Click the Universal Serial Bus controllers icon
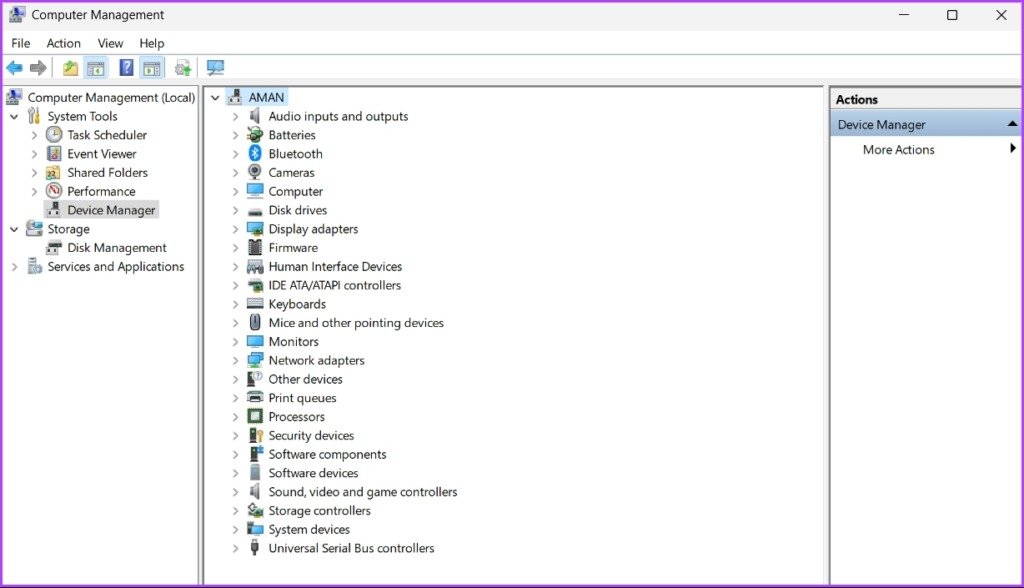Screen dimensions: 1024x588 tap(255, 548)
